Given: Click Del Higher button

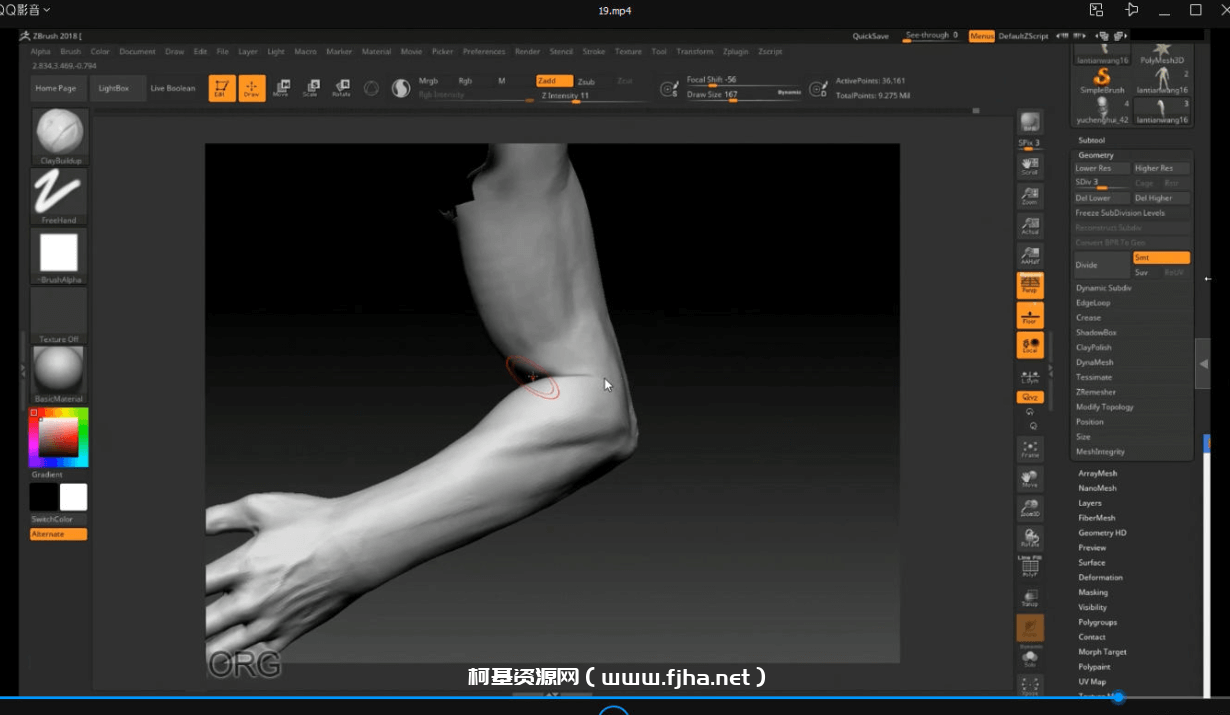Looking at the screenshot, I should pyautogui.click(x=1161, y=198).
